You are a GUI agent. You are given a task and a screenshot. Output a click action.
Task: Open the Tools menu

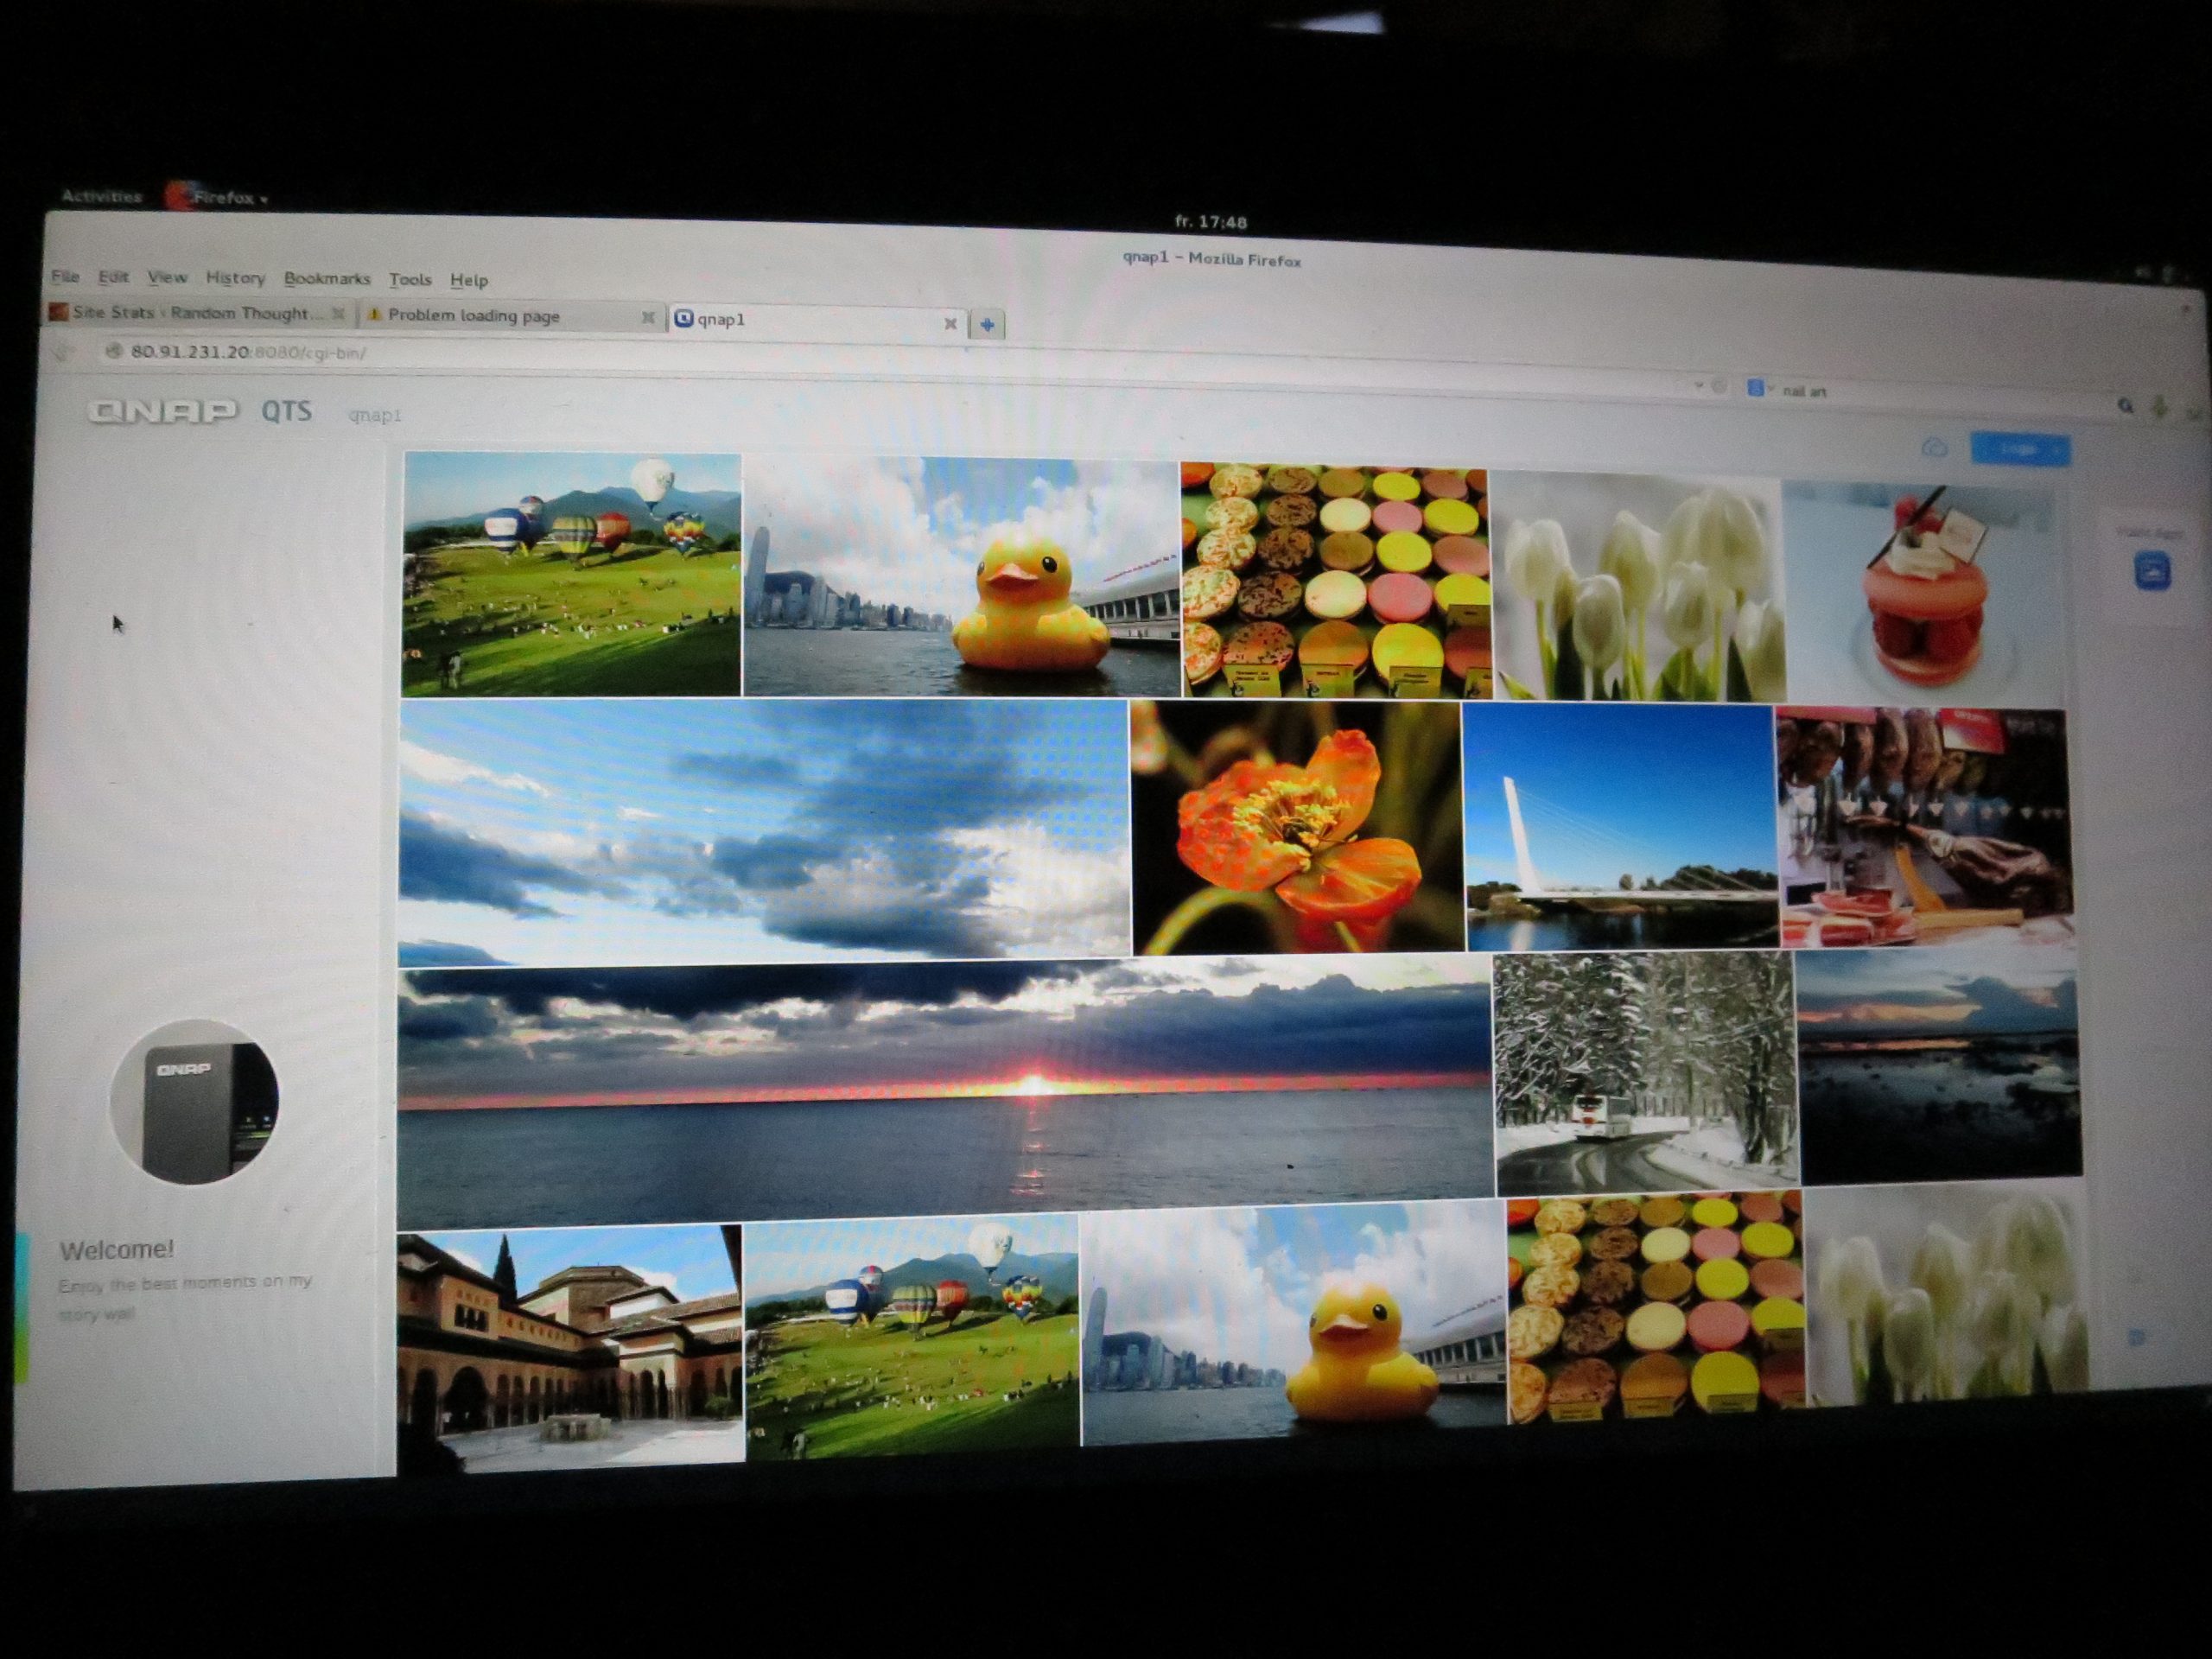coord(410,280)
